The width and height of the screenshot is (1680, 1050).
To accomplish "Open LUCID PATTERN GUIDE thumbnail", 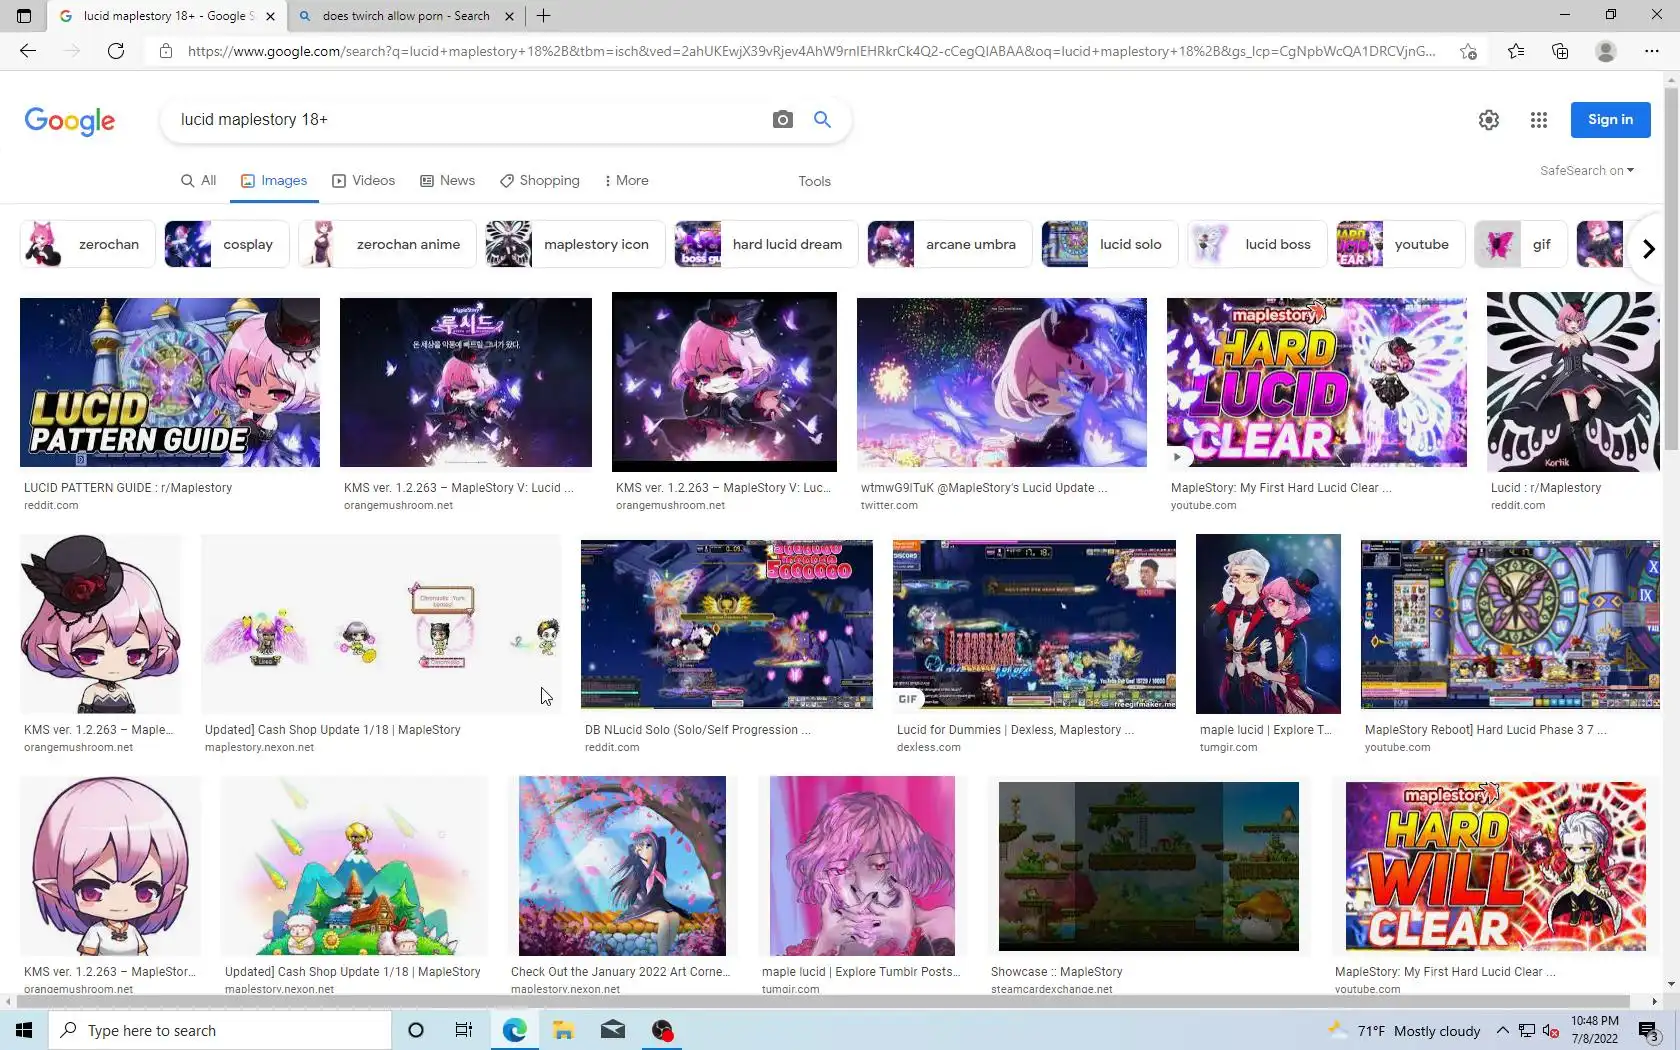I will pyautogui.click(x=170, y=382).
